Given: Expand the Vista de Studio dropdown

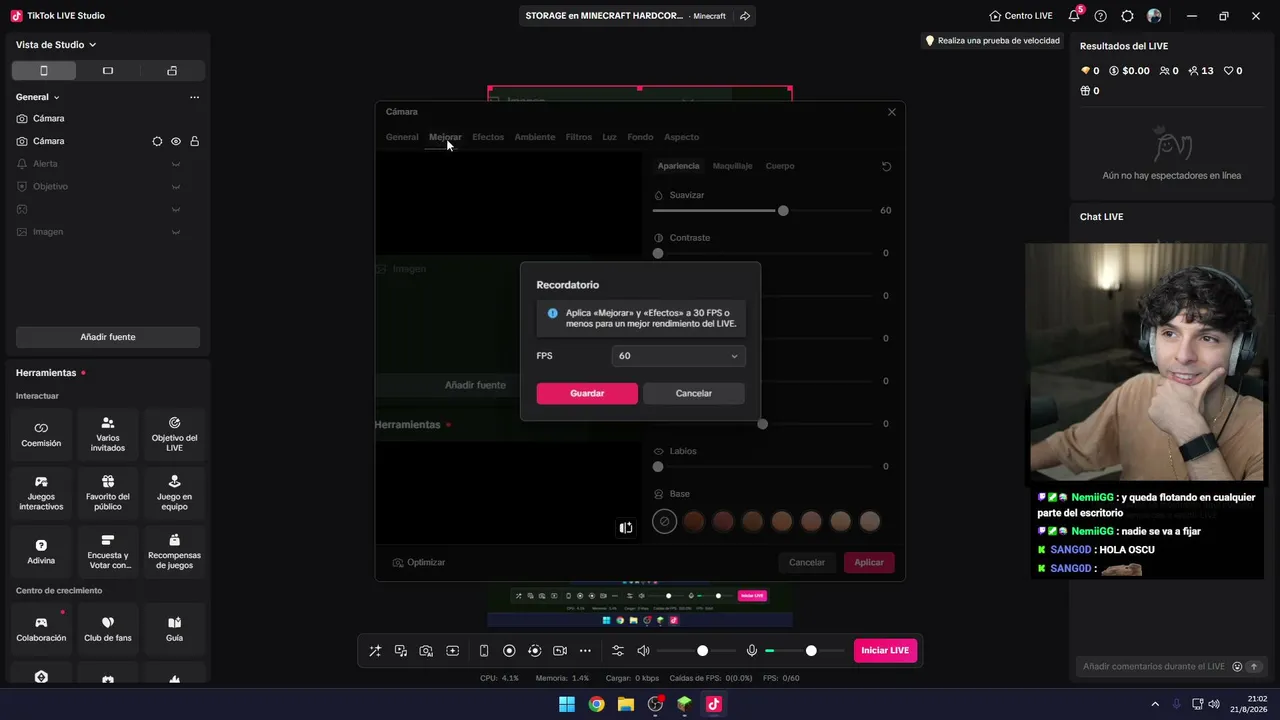Looking at the screenshot, I should click(56, 45).
